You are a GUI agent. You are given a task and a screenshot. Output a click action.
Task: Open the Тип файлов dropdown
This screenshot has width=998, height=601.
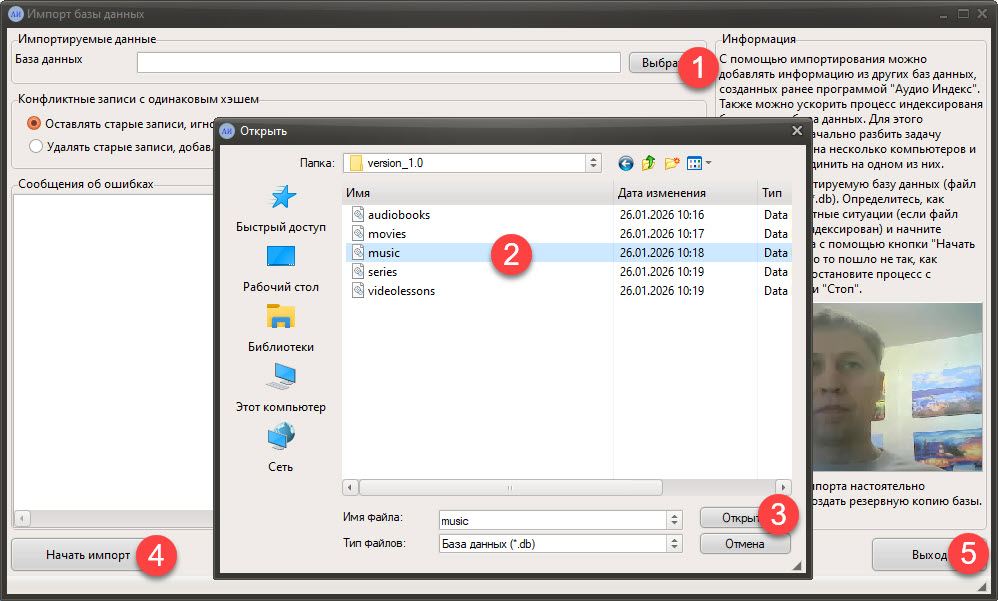pos(675,544)
